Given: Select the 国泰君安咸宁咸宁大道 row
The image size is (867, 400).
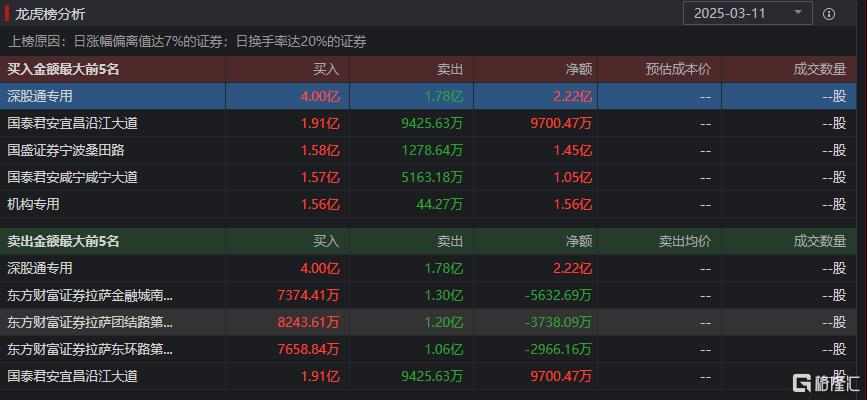Looking at the screenshot, I should click(x=428, y=177).
